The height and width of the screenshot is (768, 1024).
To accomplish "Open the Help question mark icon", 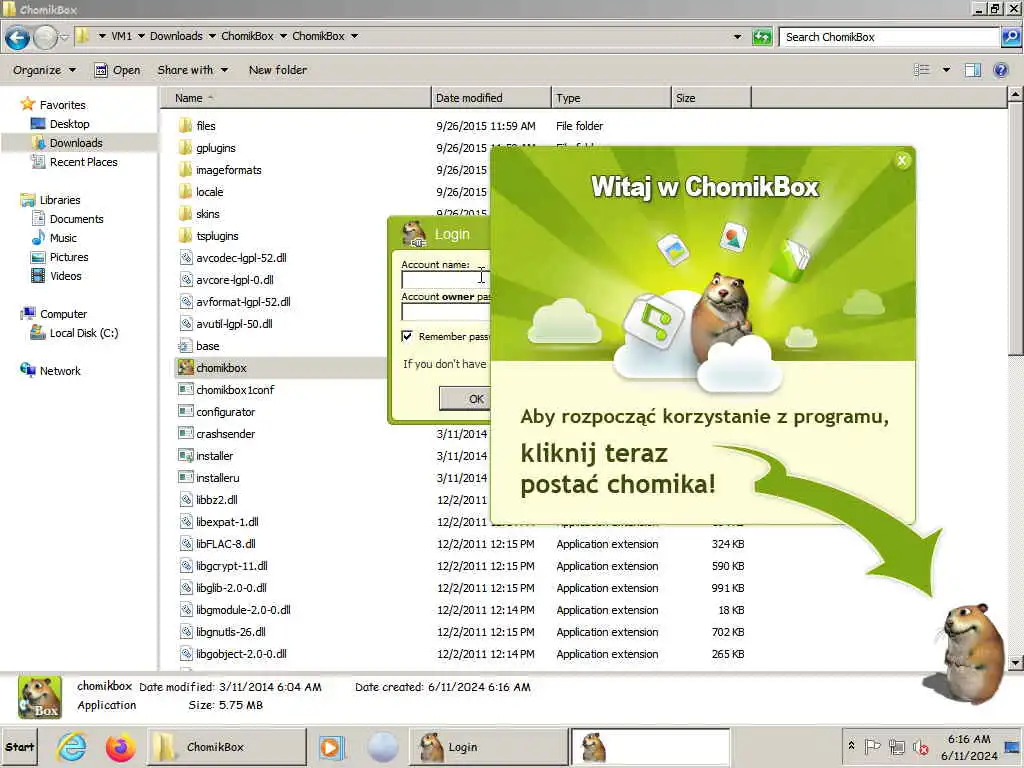I will (1000, 70).
